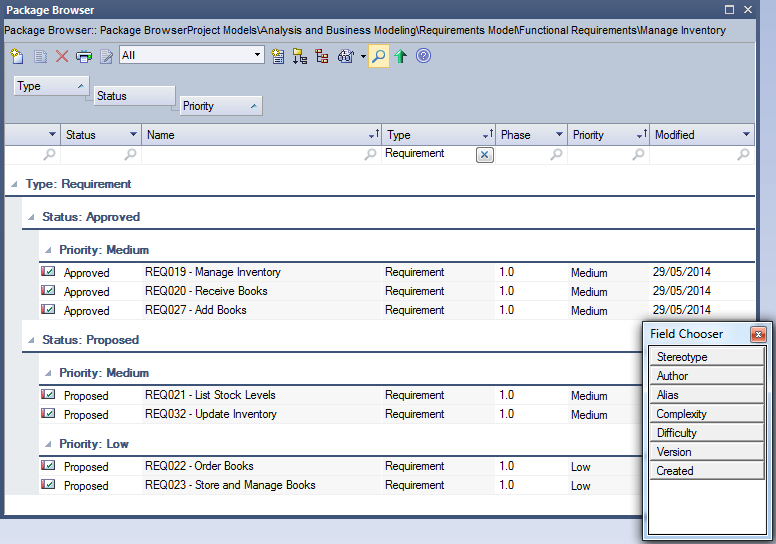Click the new element toolbar icon
776x544 pixels.
(17, 56)
